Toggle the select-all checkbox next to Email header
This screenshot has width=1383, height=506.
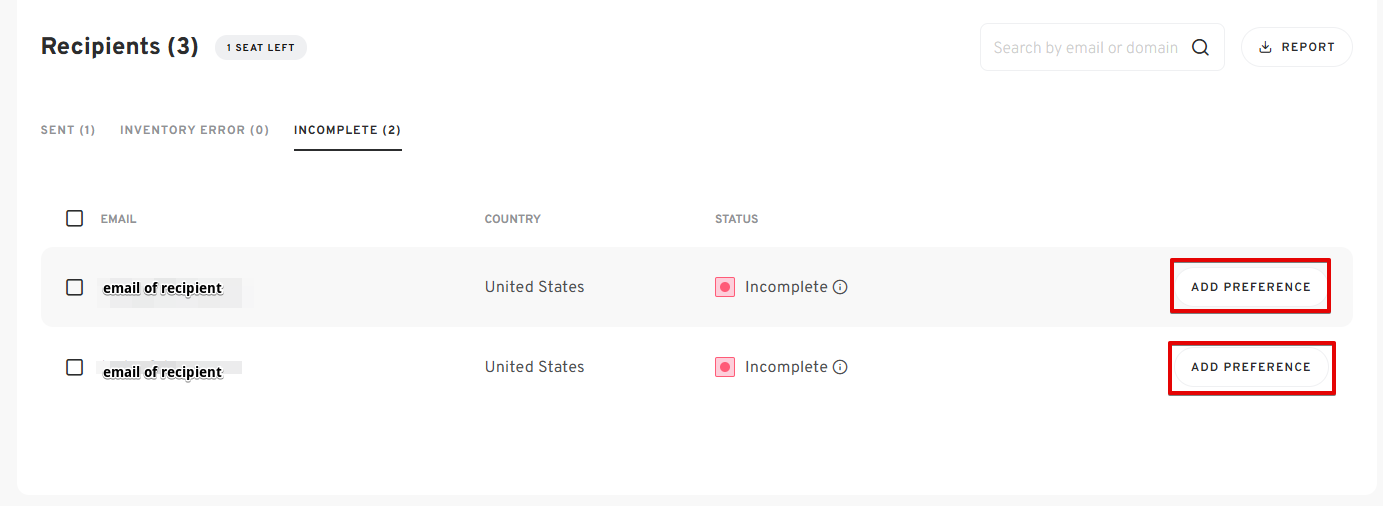[75, 218]
